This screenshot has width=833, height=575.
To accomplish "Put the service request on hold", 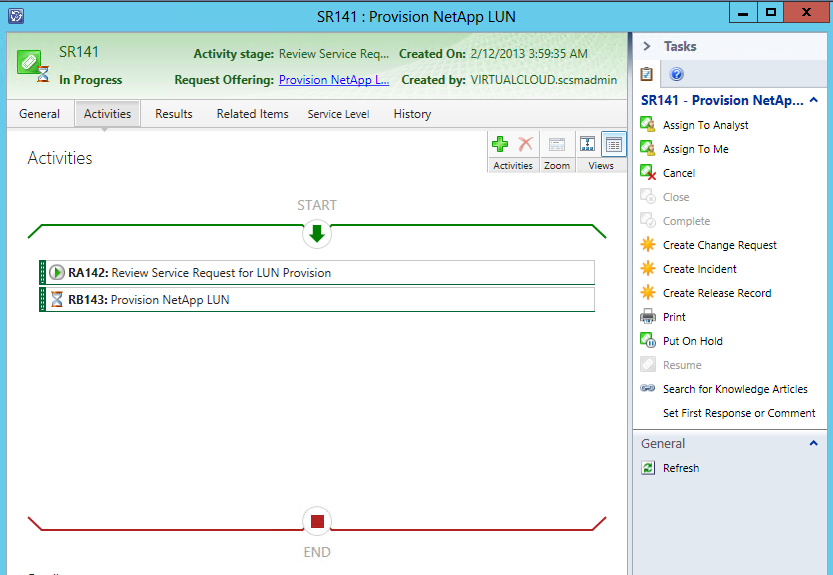I will coord(692,341).
